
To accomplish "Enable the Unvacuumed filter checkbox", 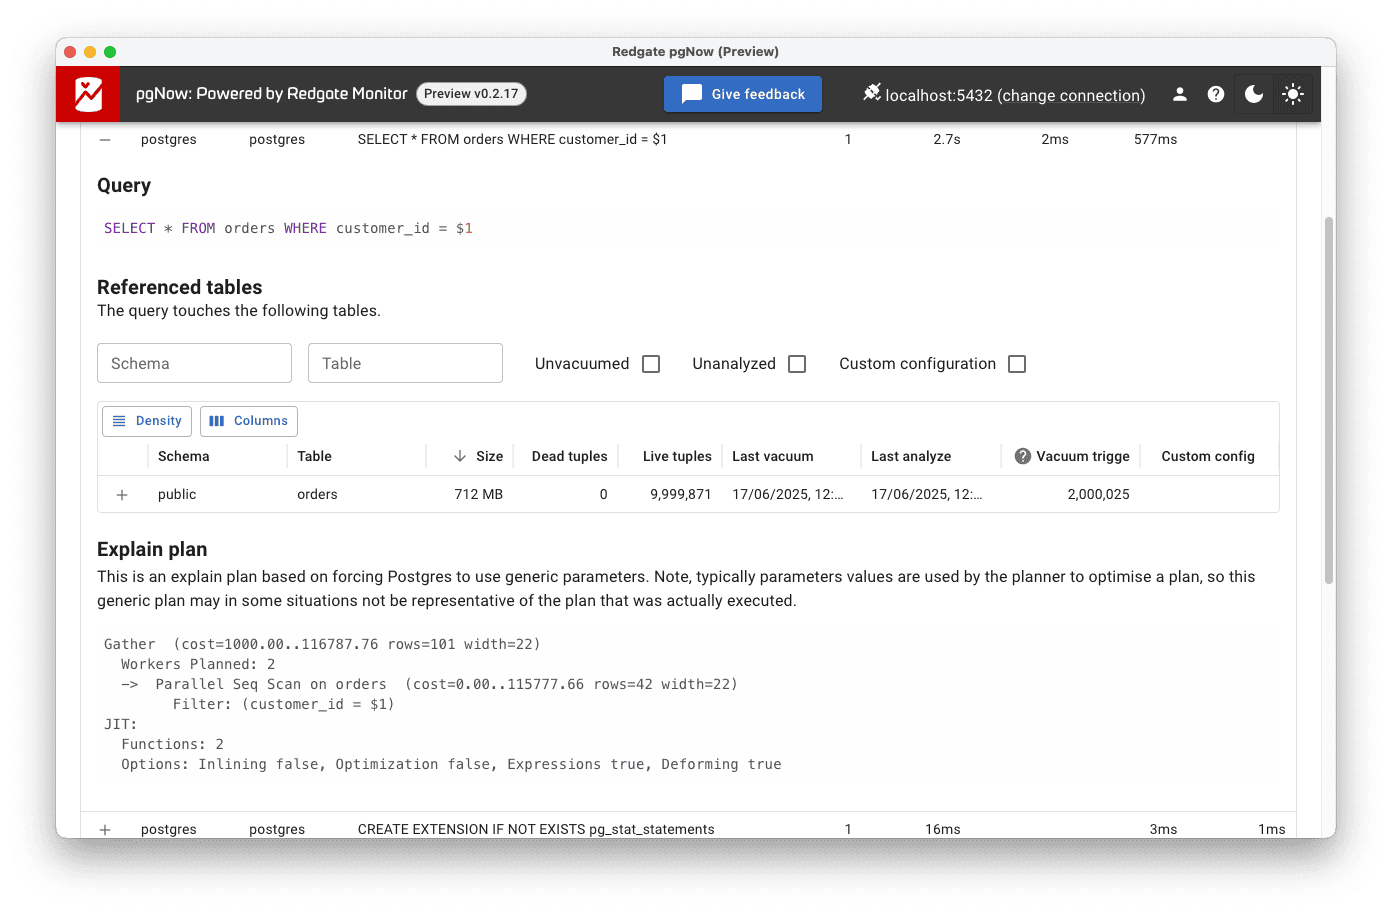I will pyautogui.click(x=650, y=363).
